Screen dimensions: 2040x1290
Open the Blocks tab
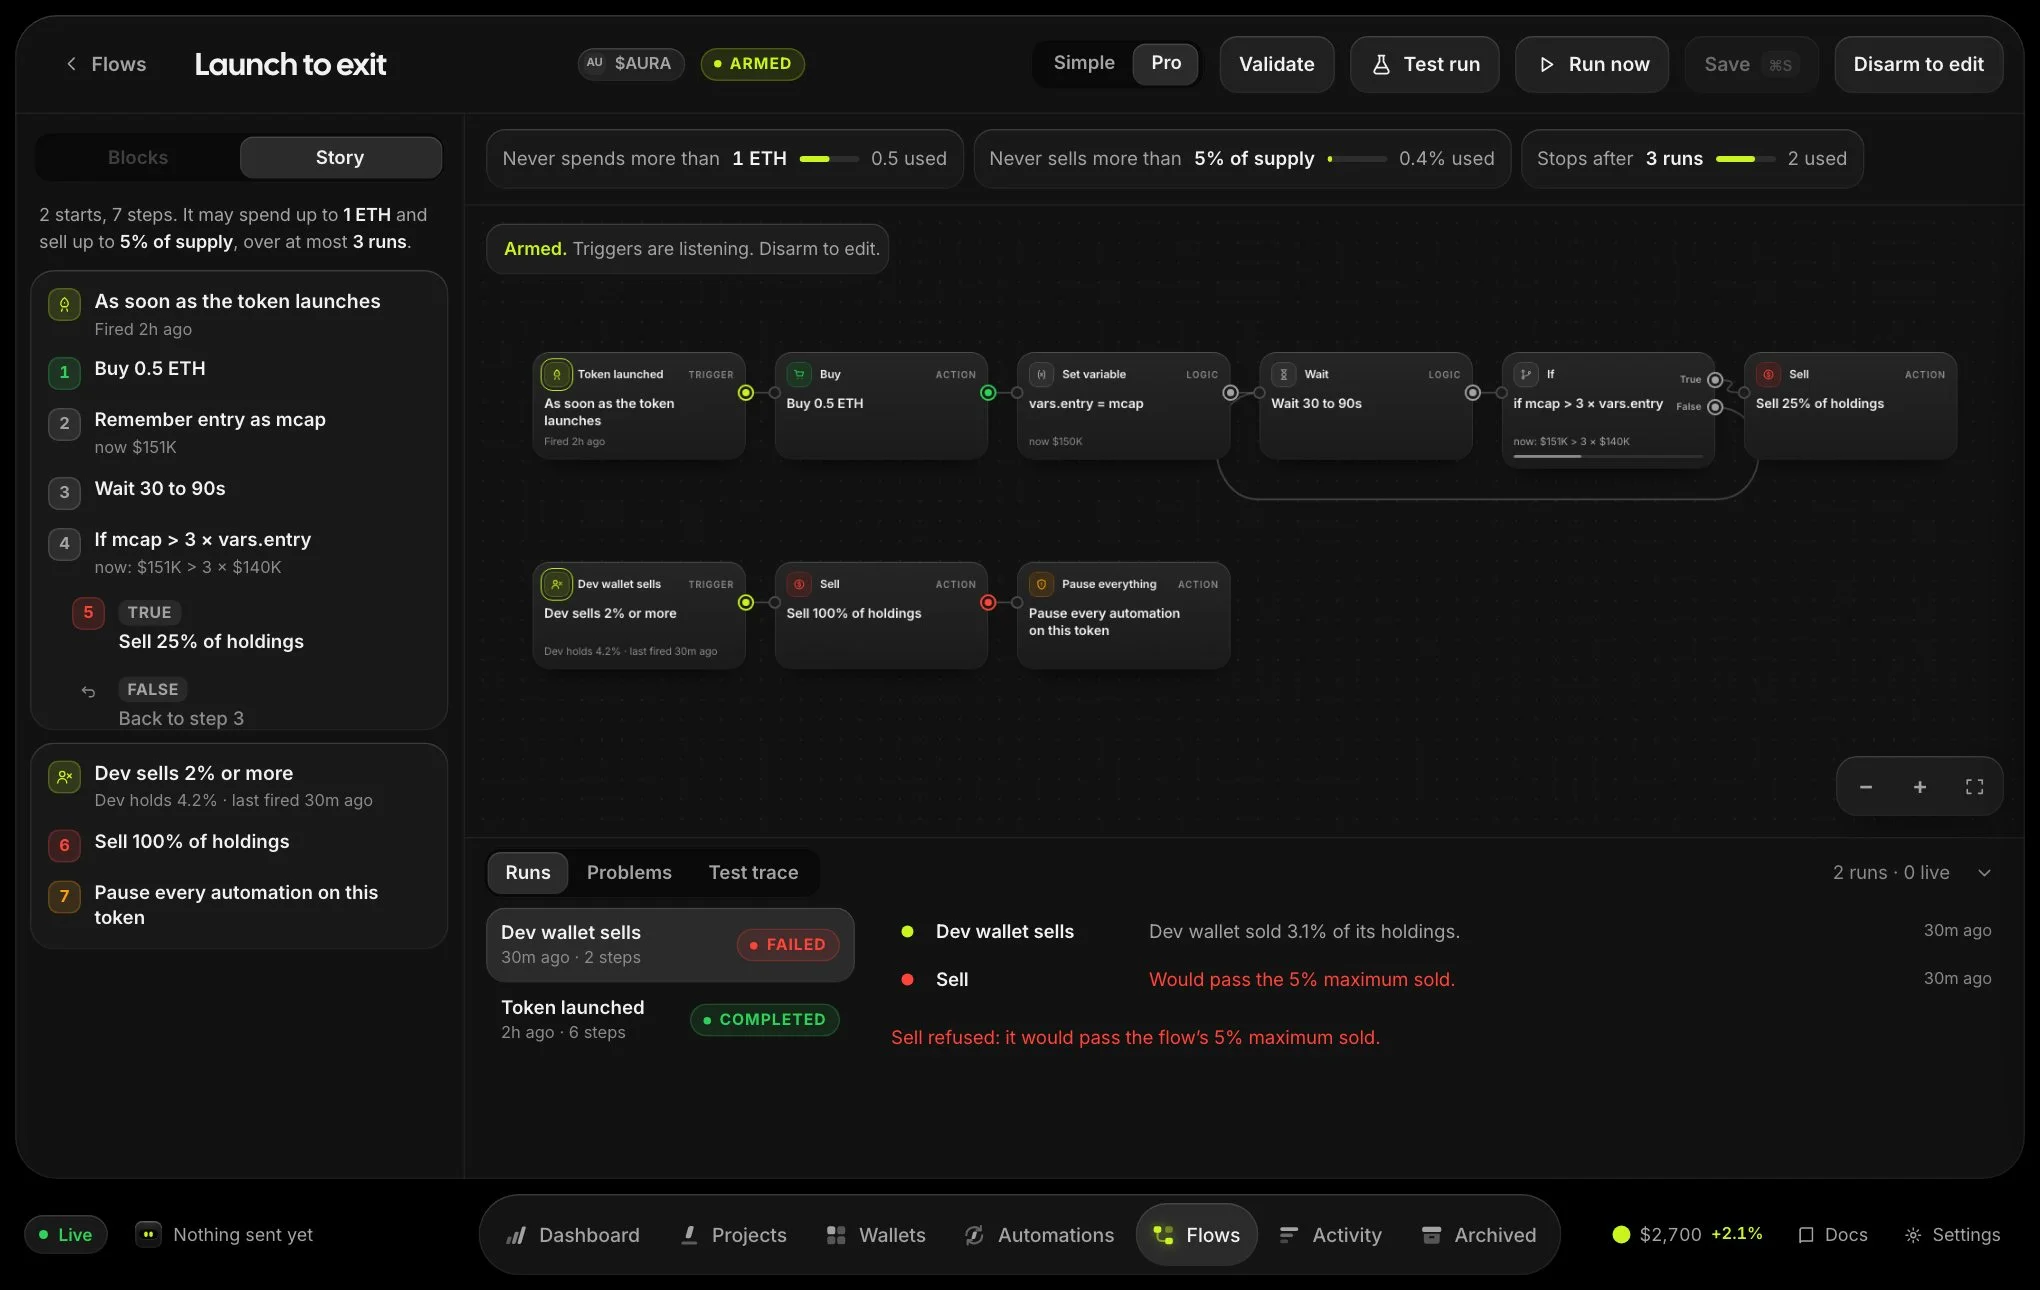click(138, 157)
